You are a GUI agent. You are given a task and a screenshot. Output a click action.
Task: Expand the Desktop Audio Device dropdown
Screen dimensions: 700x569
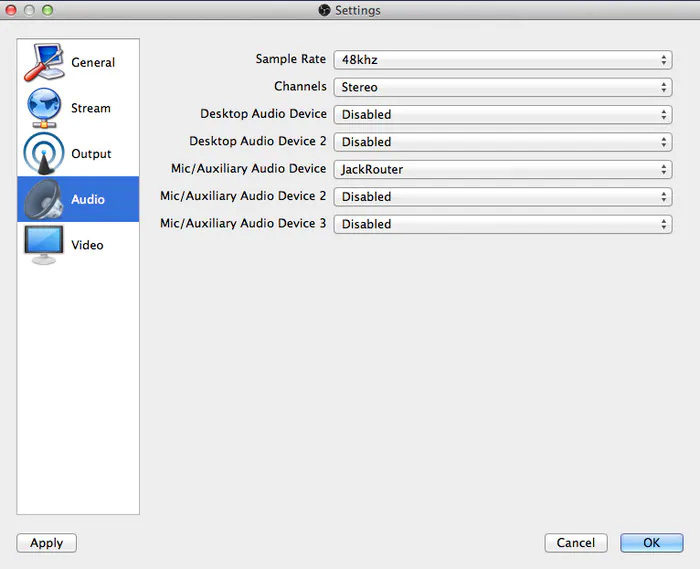pos(503,115)
